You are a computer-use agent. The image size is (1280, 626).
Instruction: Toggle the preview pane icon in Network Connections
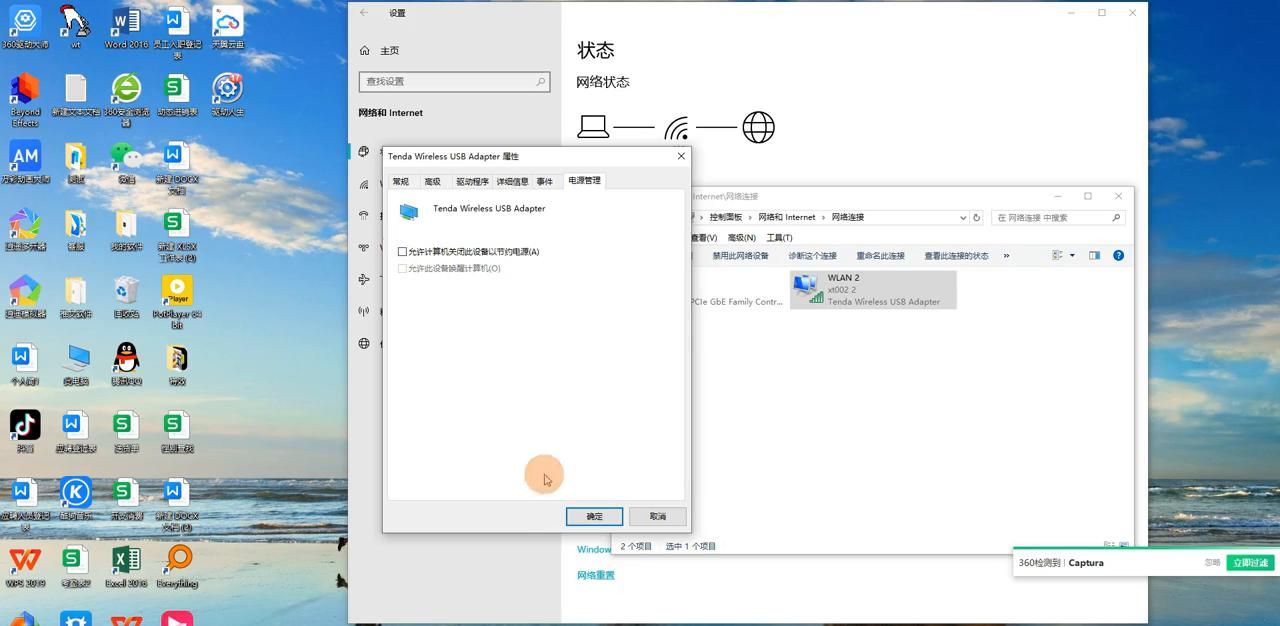pos(1094,255)
